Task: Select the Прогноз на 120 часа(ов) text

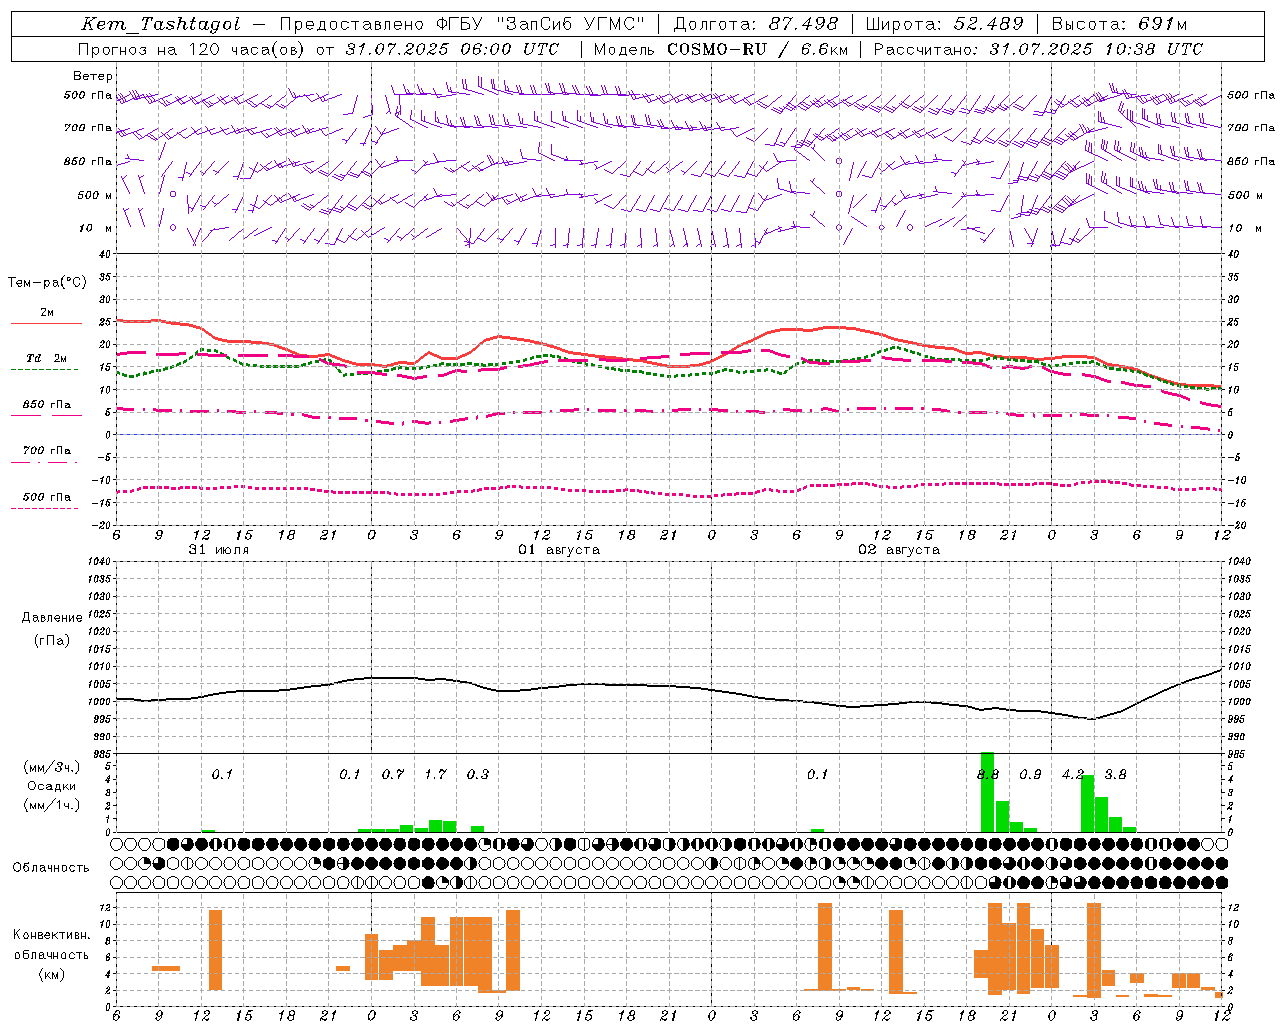Action: click(193, 49)
